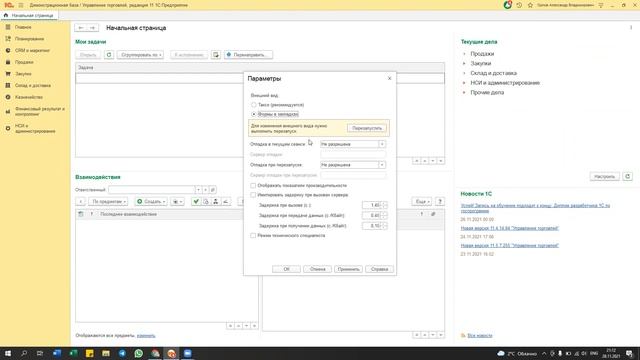Expand Склад и доставка in Текущие дела
This screenshot has width=640, height=360.
point(464,73)
